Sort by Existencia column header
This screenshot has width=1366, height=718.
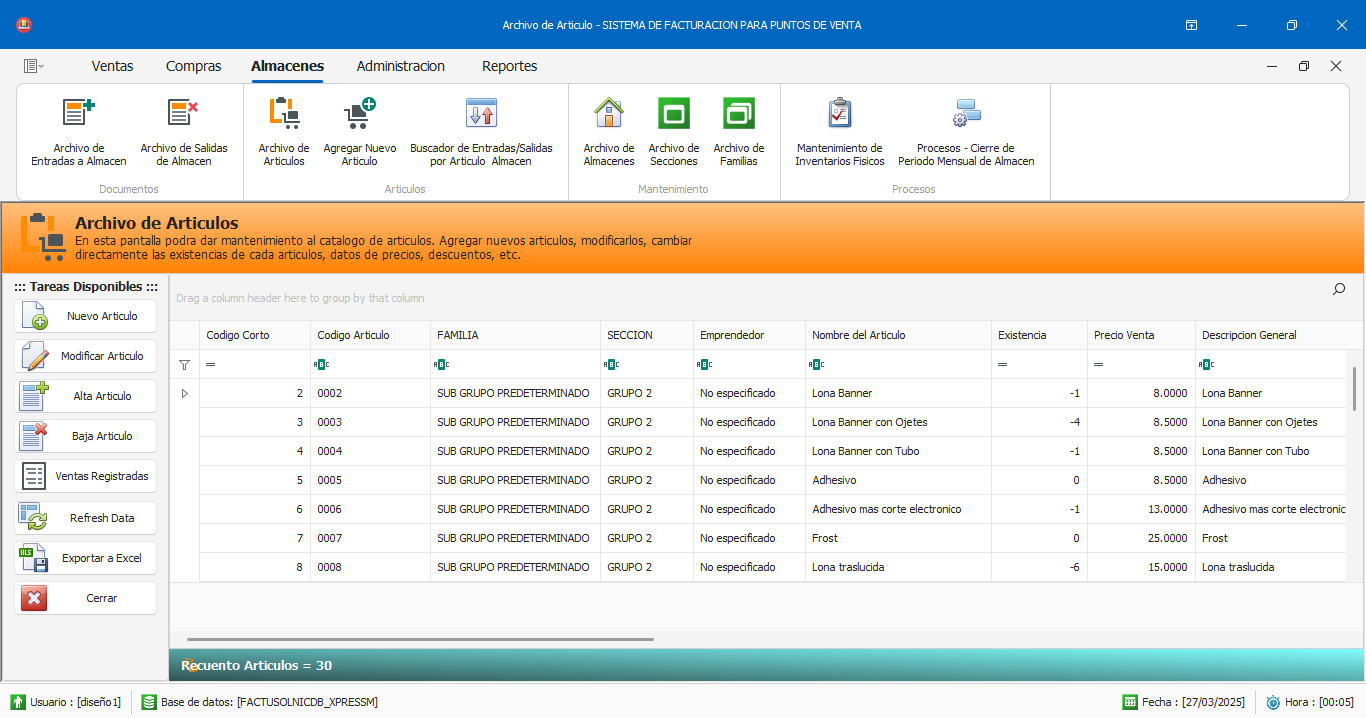(1039, 335)
